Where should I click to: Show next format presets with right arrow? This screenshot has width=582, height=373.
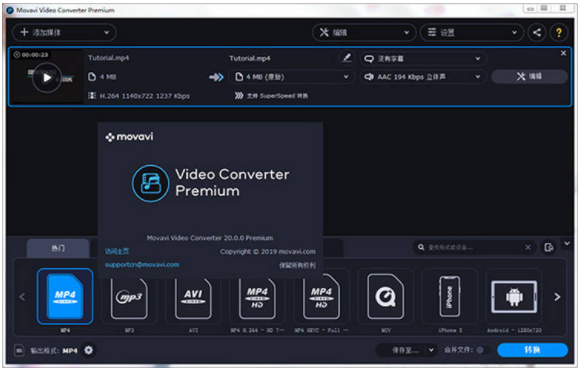pos(557,297)
